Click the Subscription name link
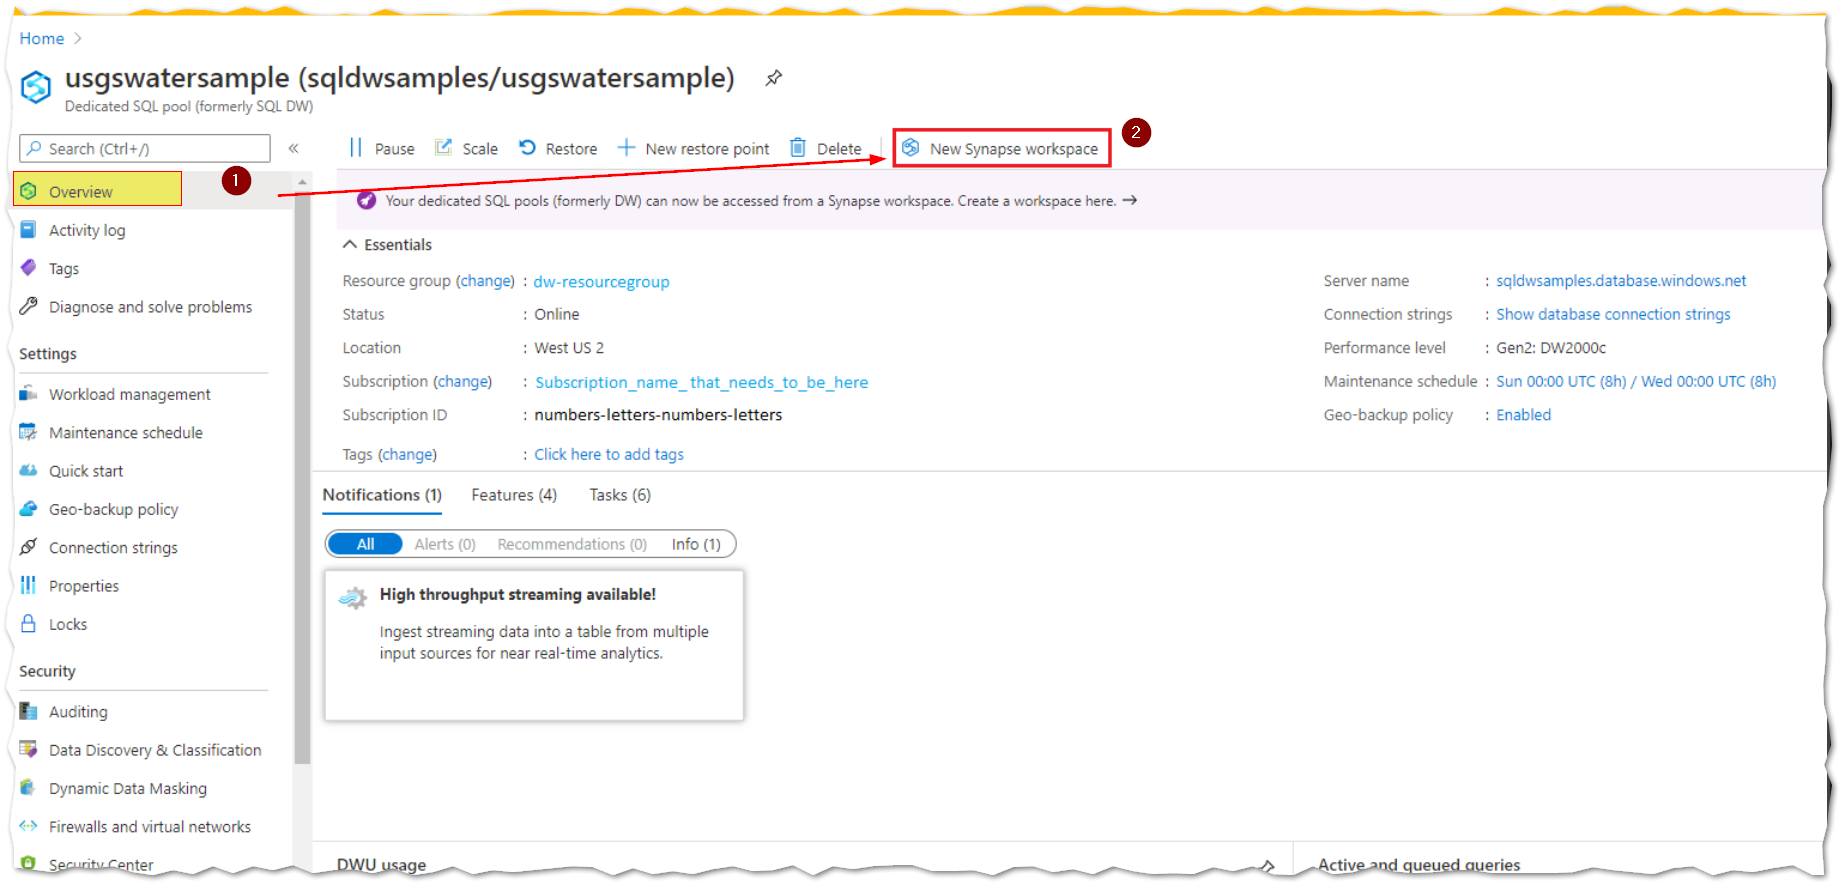Viewport: 1842px width, 885px height. click(x=701, y=382)
